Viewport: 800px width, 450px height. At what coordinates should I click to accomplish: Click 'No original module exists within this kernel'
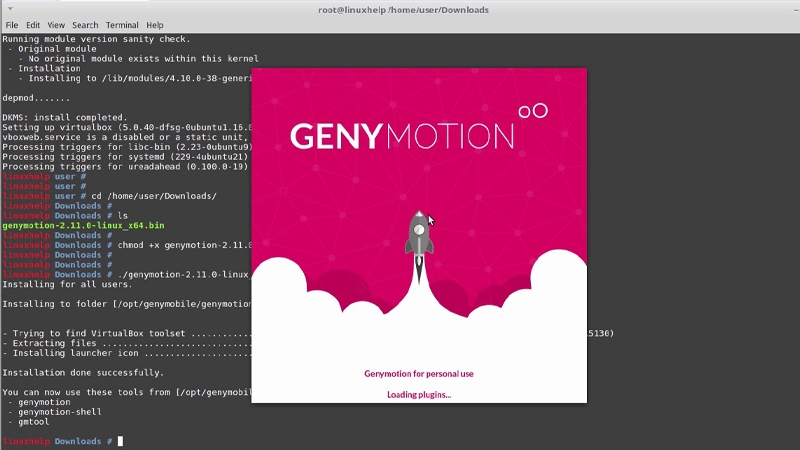[143, 59]
